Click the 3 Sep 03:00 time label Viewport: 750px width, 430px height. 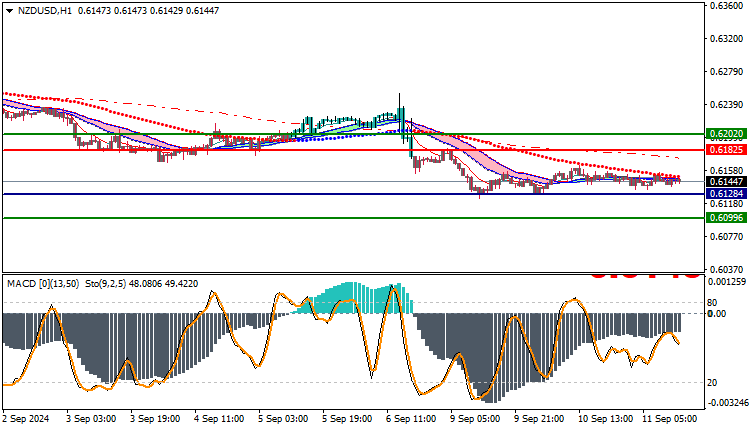(x=91, y=419)
